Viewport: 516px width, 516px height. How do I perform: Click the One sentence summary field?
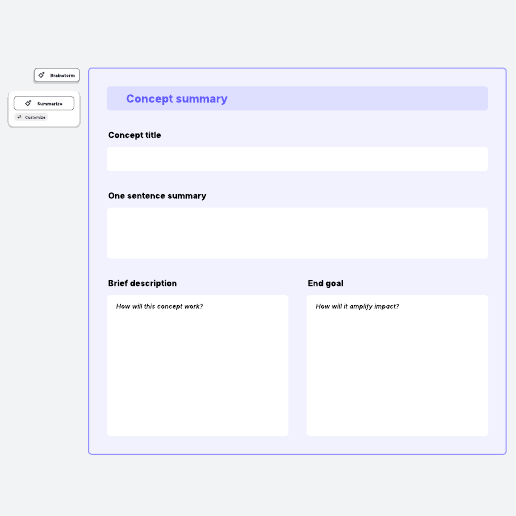coord(297,233)
